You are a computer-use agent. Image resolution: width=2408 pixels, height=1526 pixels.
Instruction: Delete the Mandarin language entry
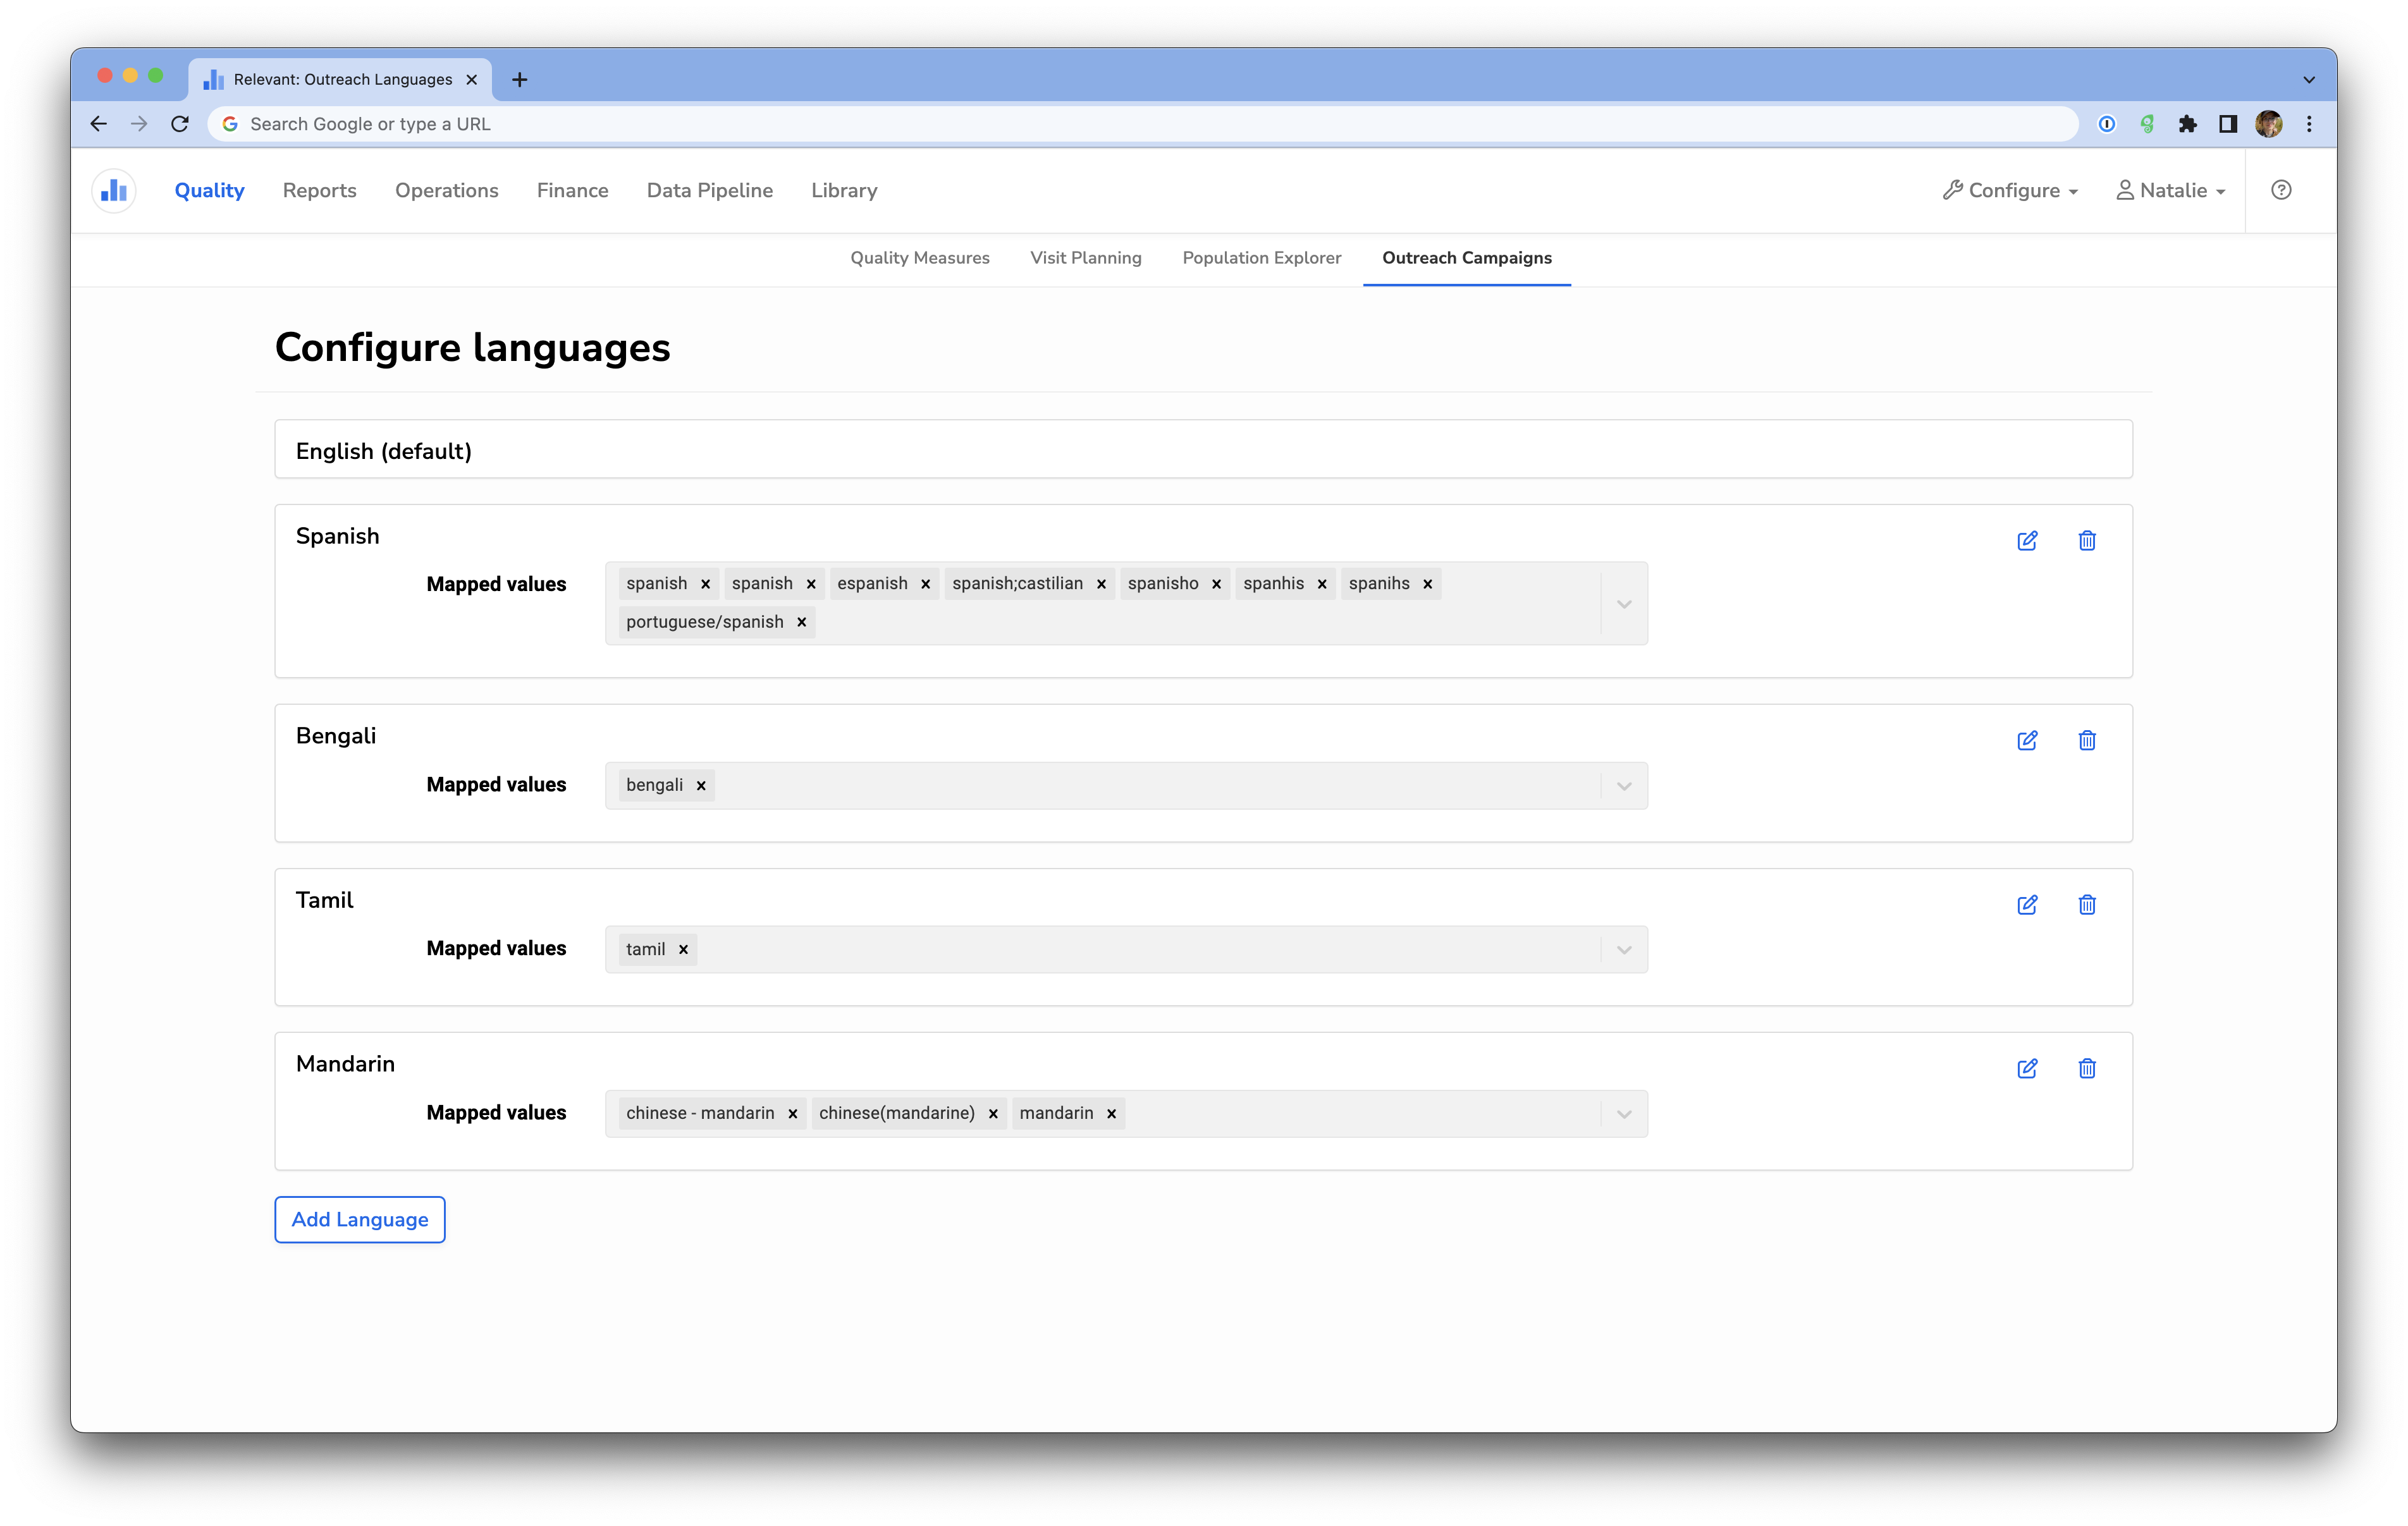click(2087, 1069)
